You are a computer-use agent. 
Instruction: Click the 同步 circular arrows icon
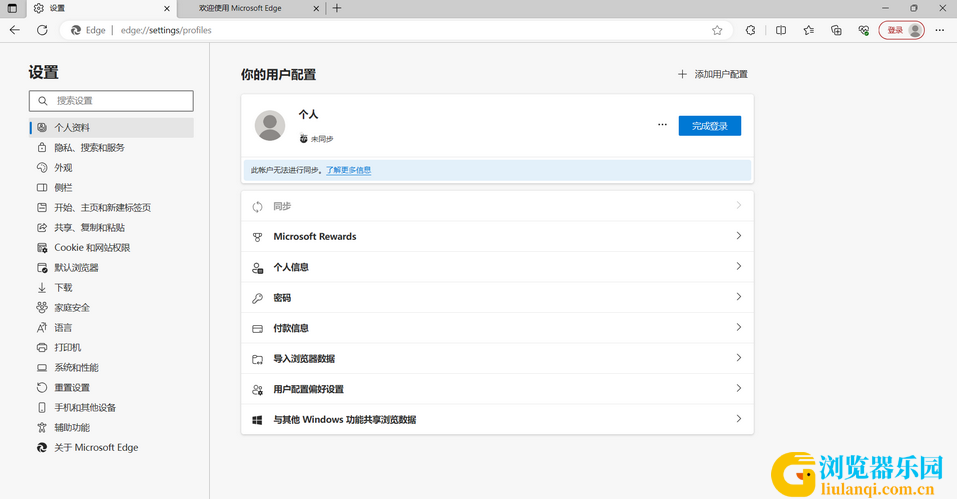pyautogui.click(x=258, y=207)
